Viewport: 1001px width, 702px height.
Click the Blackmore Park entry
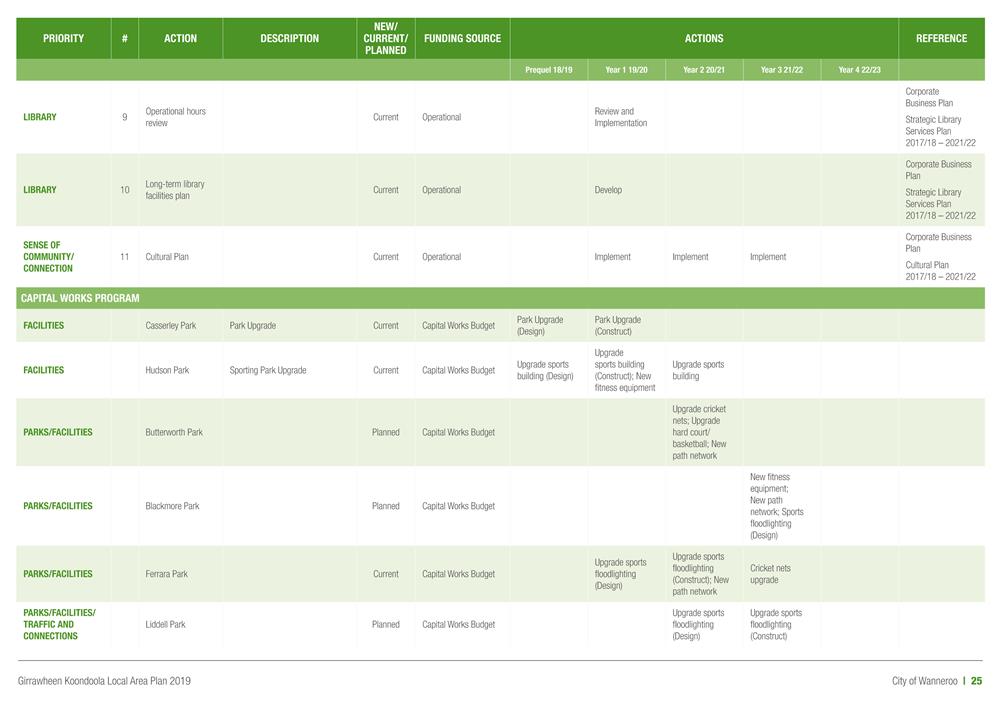click(172, 506)
